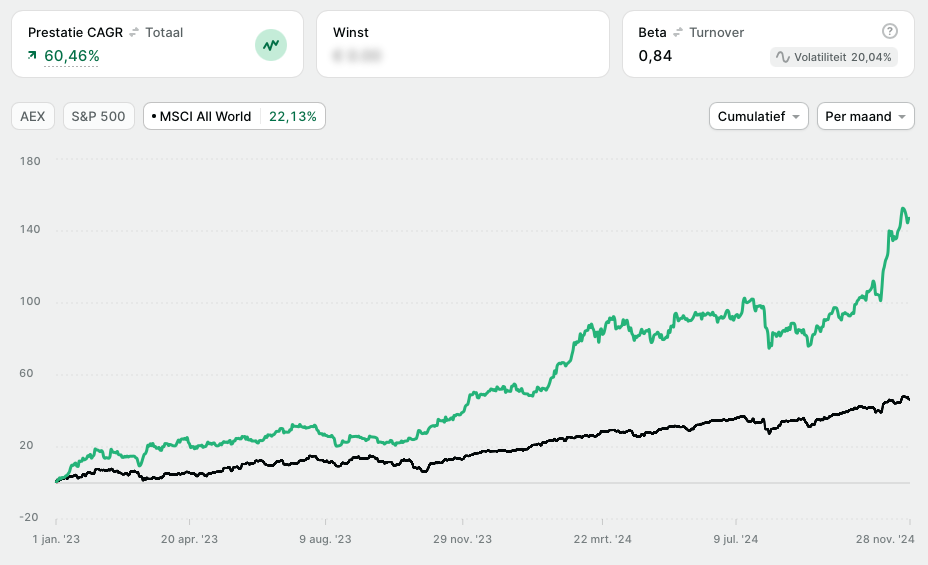Click the 22,13% benchmark return value
Viewport: 928px width, 565px height.
click(293, 117)
